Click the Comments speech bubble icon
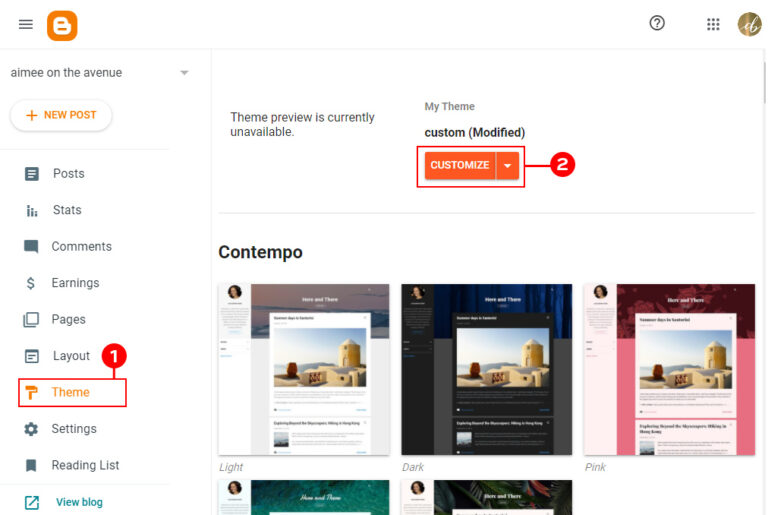This screenshot has height=515, width=768. pos(31,246)
